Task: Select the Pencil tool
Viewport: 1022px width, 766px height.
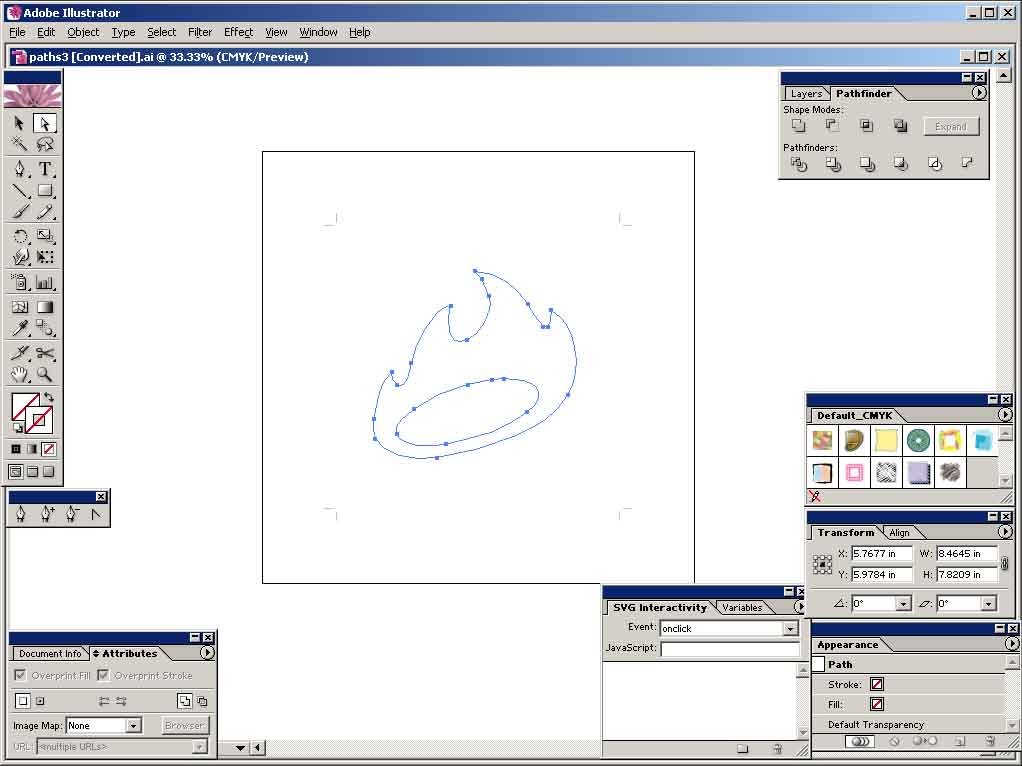Action: pyautogui.click(x=44, y=211)
